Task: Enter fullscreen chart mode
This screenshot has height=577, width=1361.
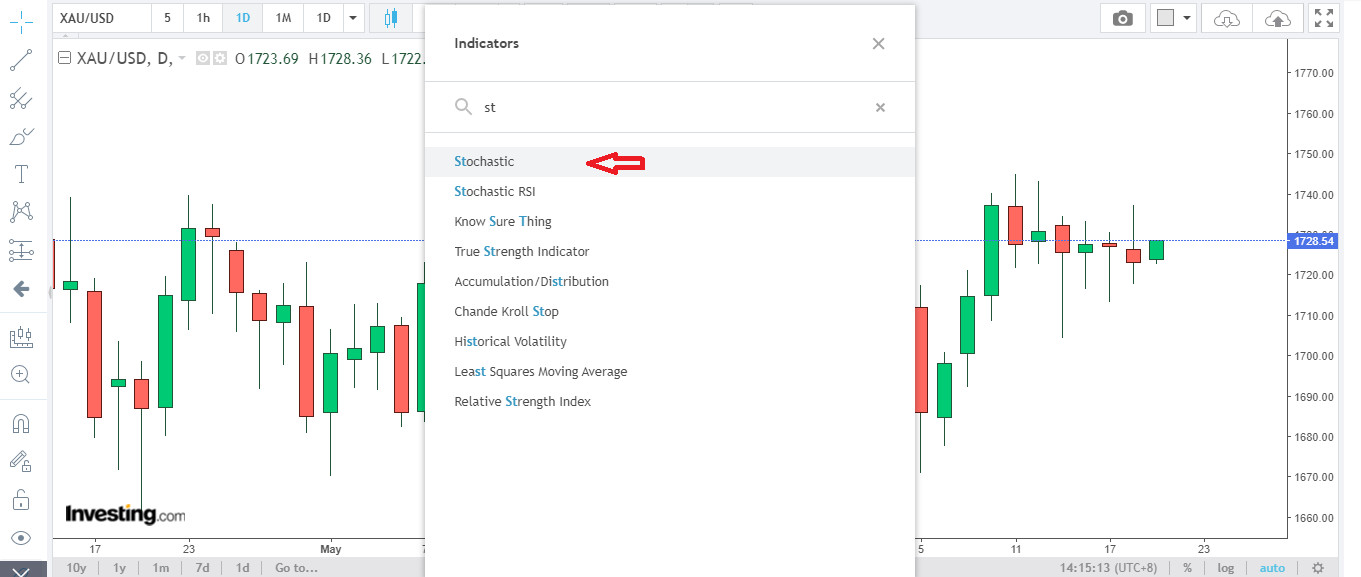Action: point(1325,18)
